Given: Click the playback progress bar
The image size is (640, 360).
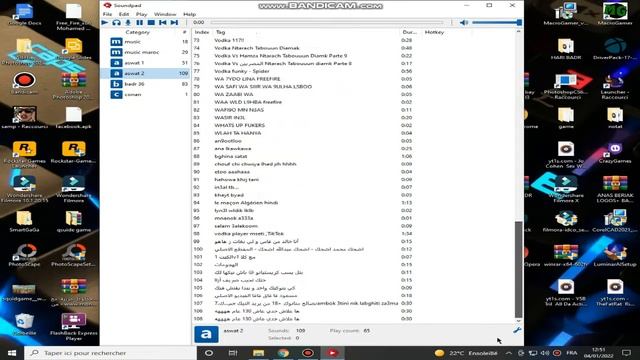Looking at the screenshot, I should (x=327, y=22).
